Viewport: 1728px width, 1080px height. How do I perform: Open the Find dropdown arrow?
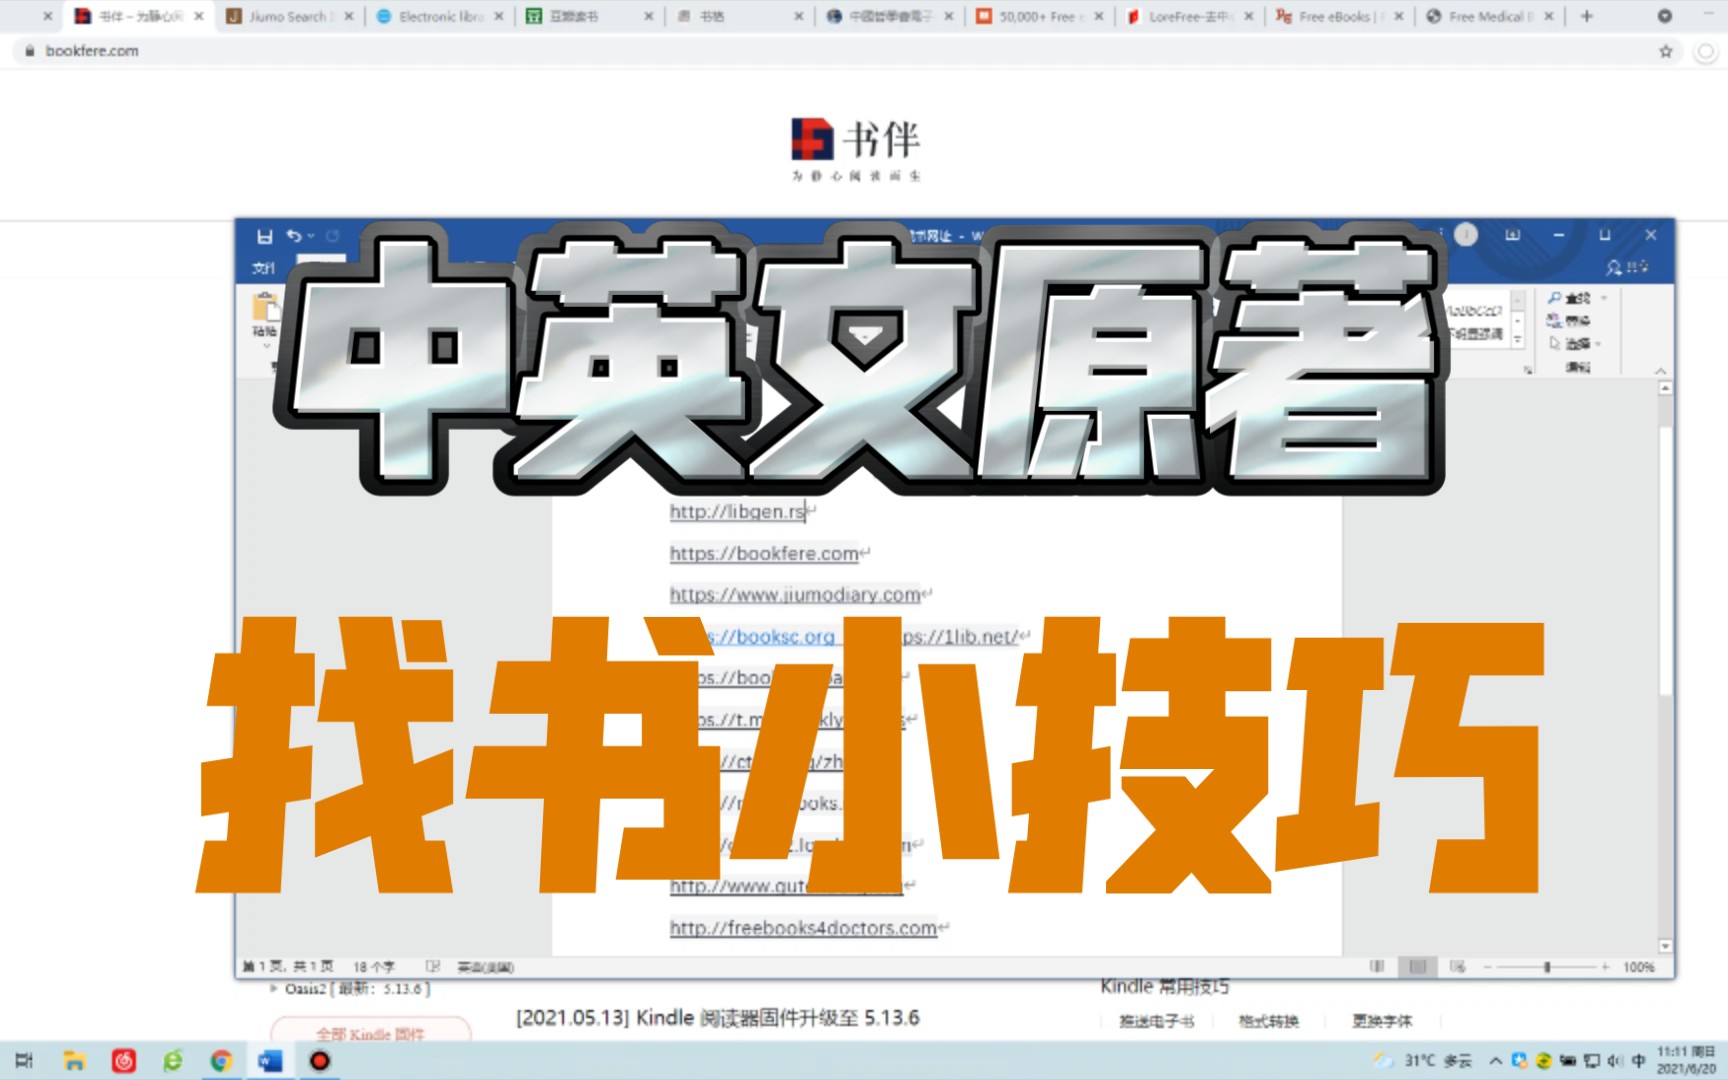click(x=1603, y=298)
